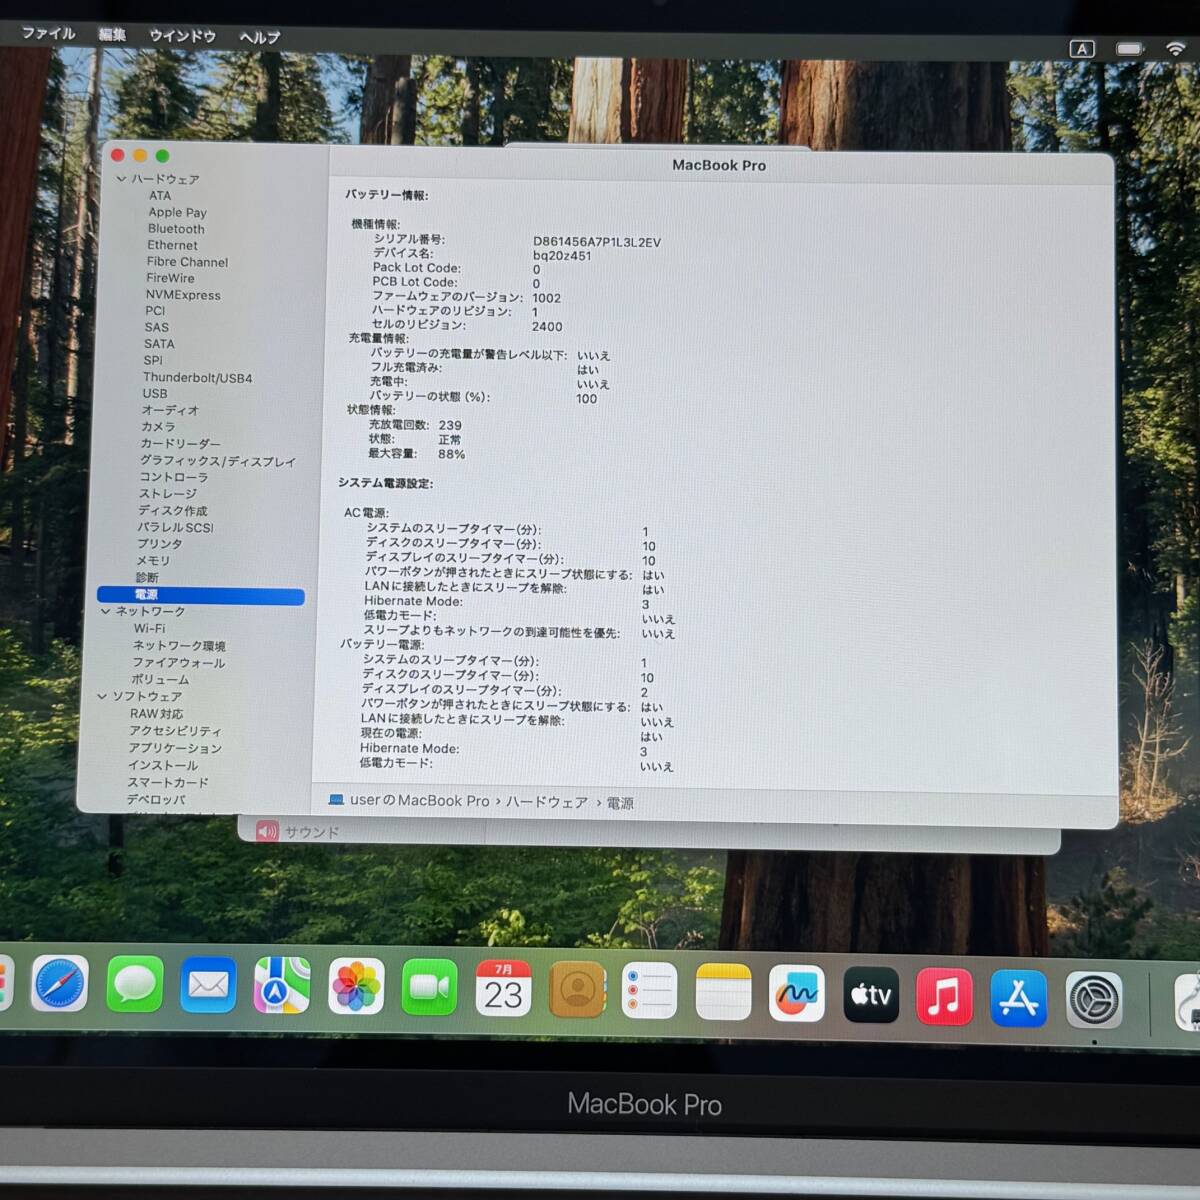Collapse the ハードウェア section chevron in the sidebar
Image resolution: width=1200 pixels, height=1200 pixels.
[x=121, y=179]
